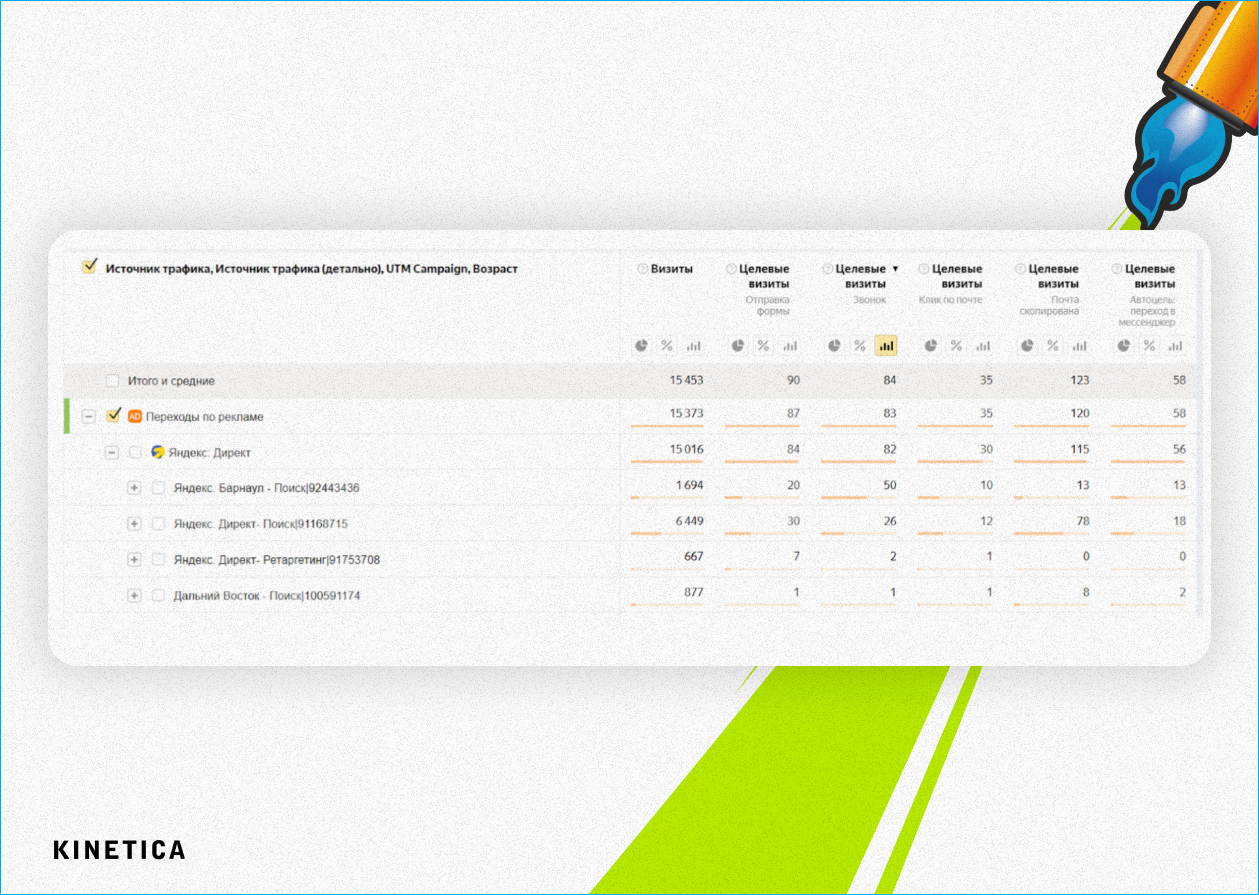The width and height of the screenshot is (1259, 895).
Task: Open pie chart for Звонок column
Action: coord(833,346)
